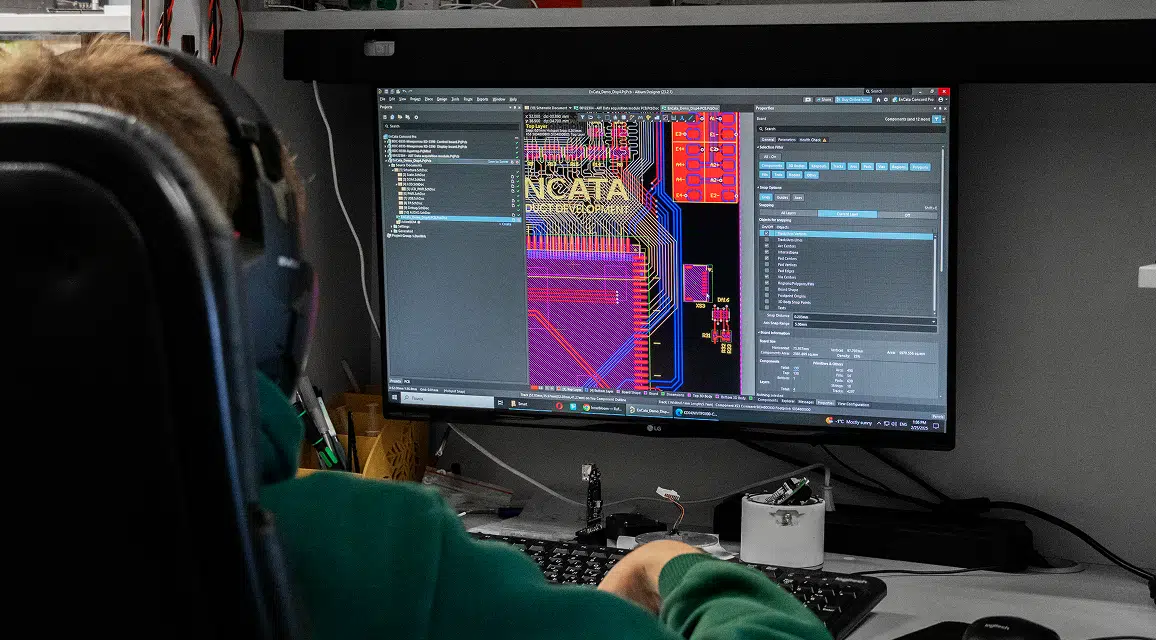This screenshot has height=640, width=1156.
Task: Collapse the Board Information section
Action: pos(759,333)
